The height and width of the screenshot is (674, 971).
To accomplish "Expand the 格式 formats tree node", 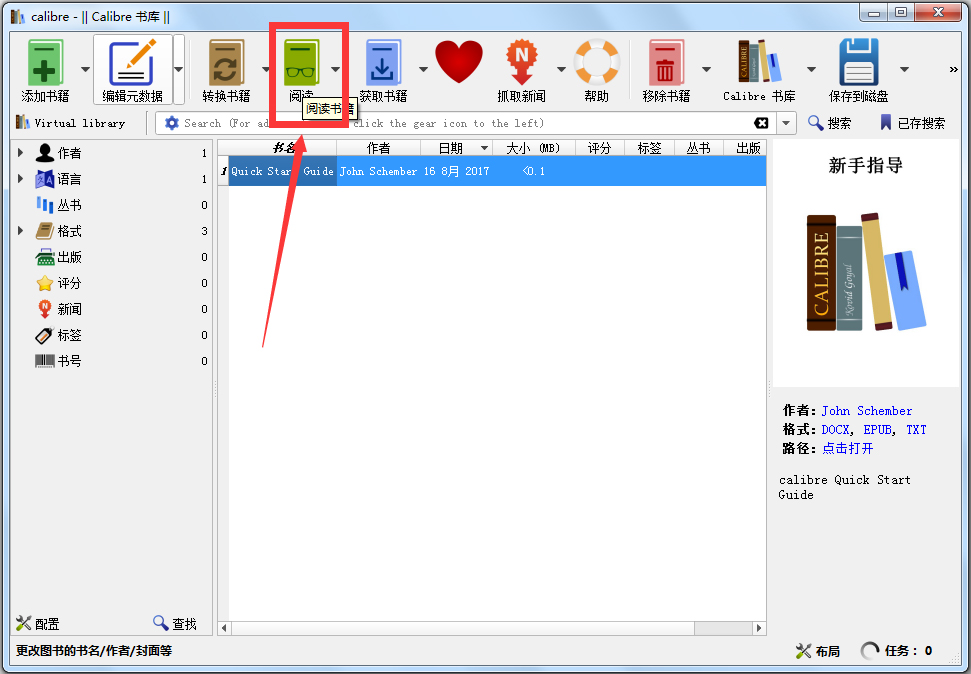I will [21, 231].
